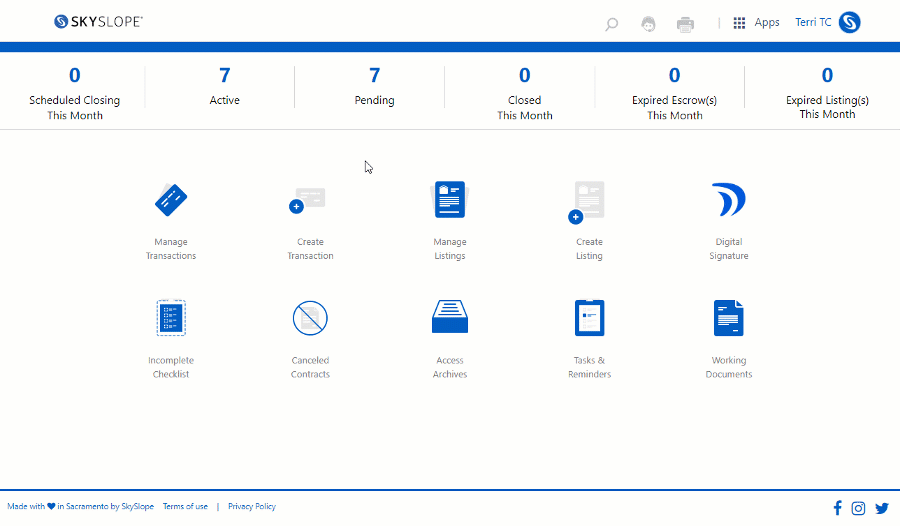Open the Incomplete Checklist icon
Image resolution: width=900 pixels, height=526 pixels.
pyautogui.click(x=171, y=318)
